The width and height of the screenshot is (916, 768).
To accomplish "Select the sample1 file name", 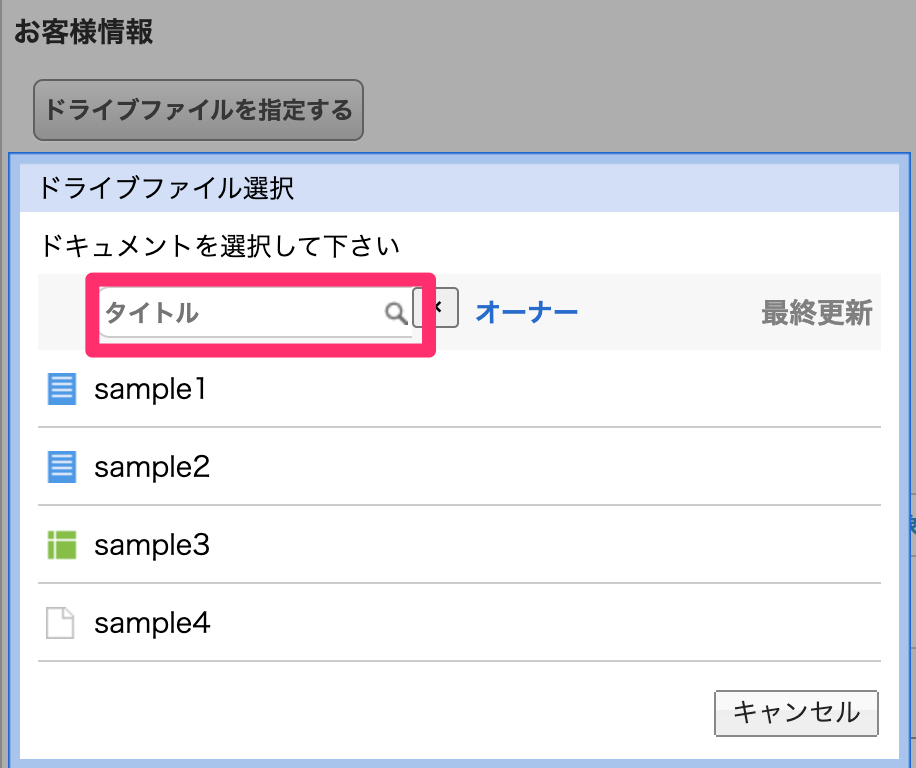I will [150, 389].
